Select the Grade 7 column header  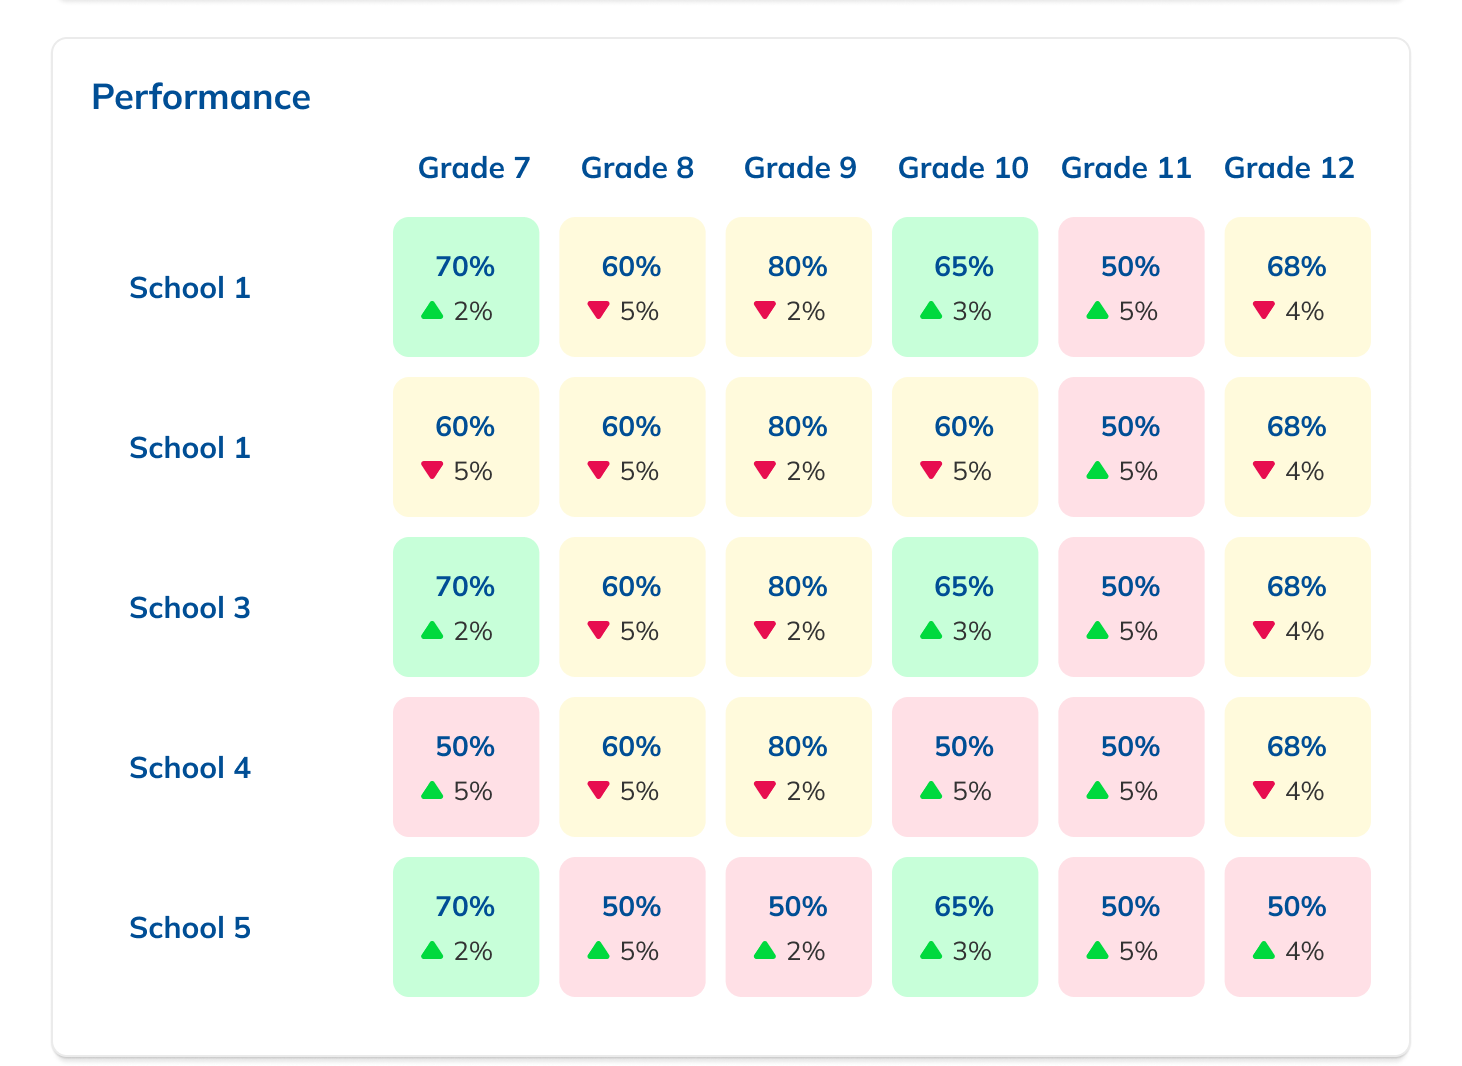pos(474,168)
